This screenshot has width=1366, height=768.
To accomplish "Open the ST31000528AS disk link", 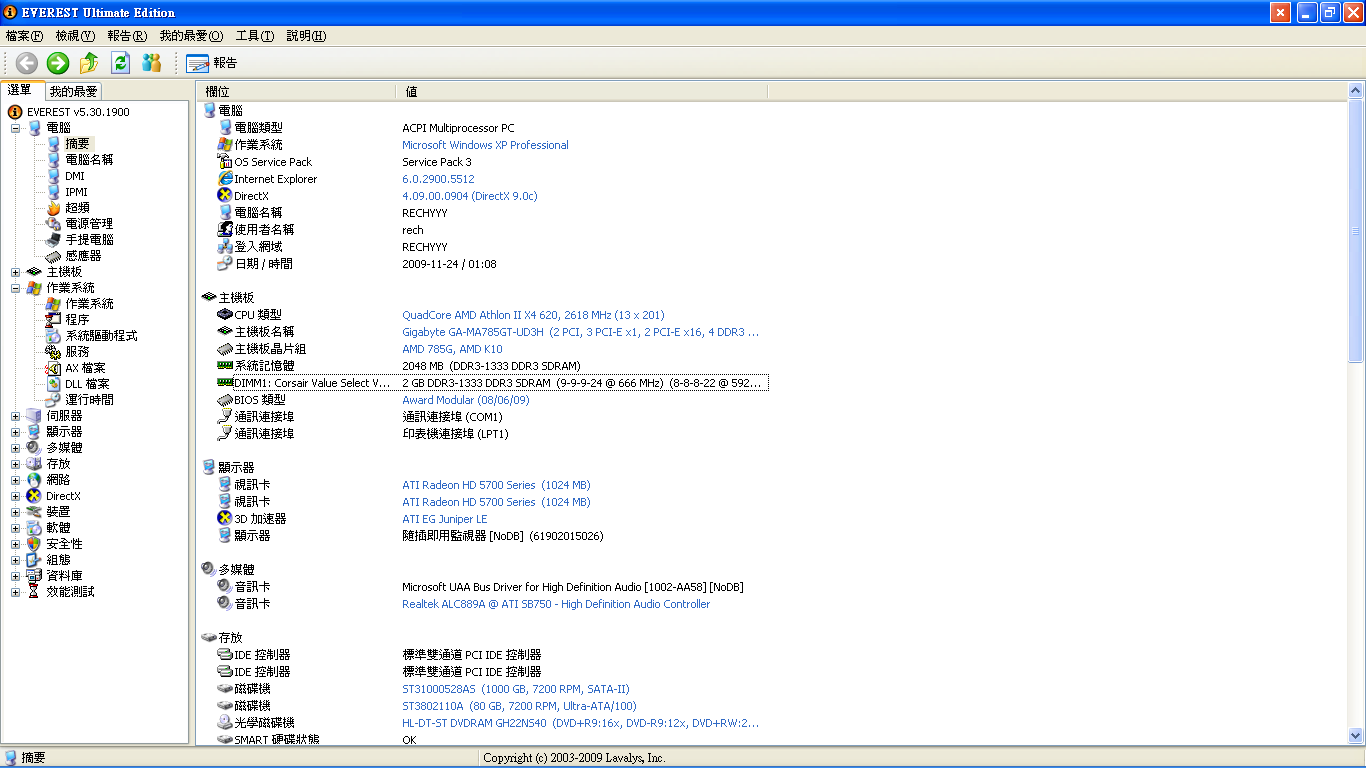I will pyautogui.click(x=516, y=689).
